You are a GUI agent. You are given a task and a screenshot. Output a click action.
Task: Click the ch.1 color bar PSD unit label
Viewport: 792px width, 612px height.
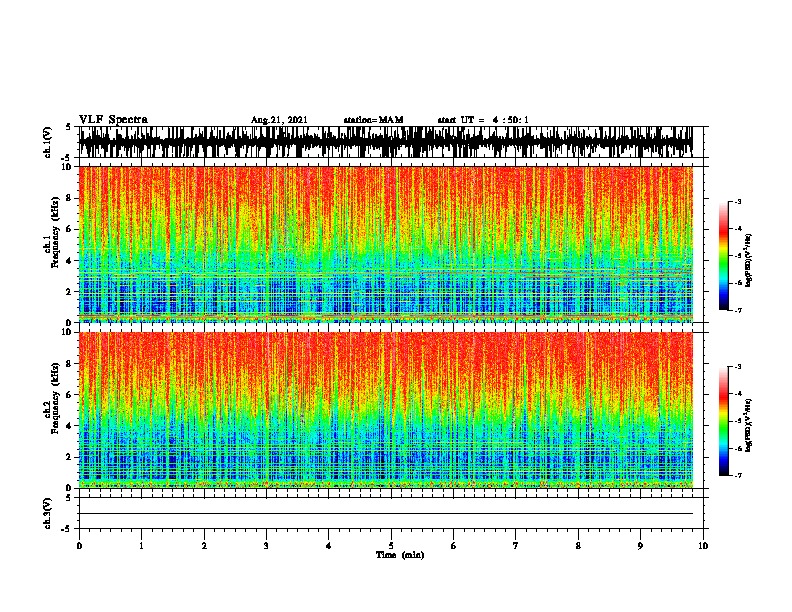click(748, 260)
